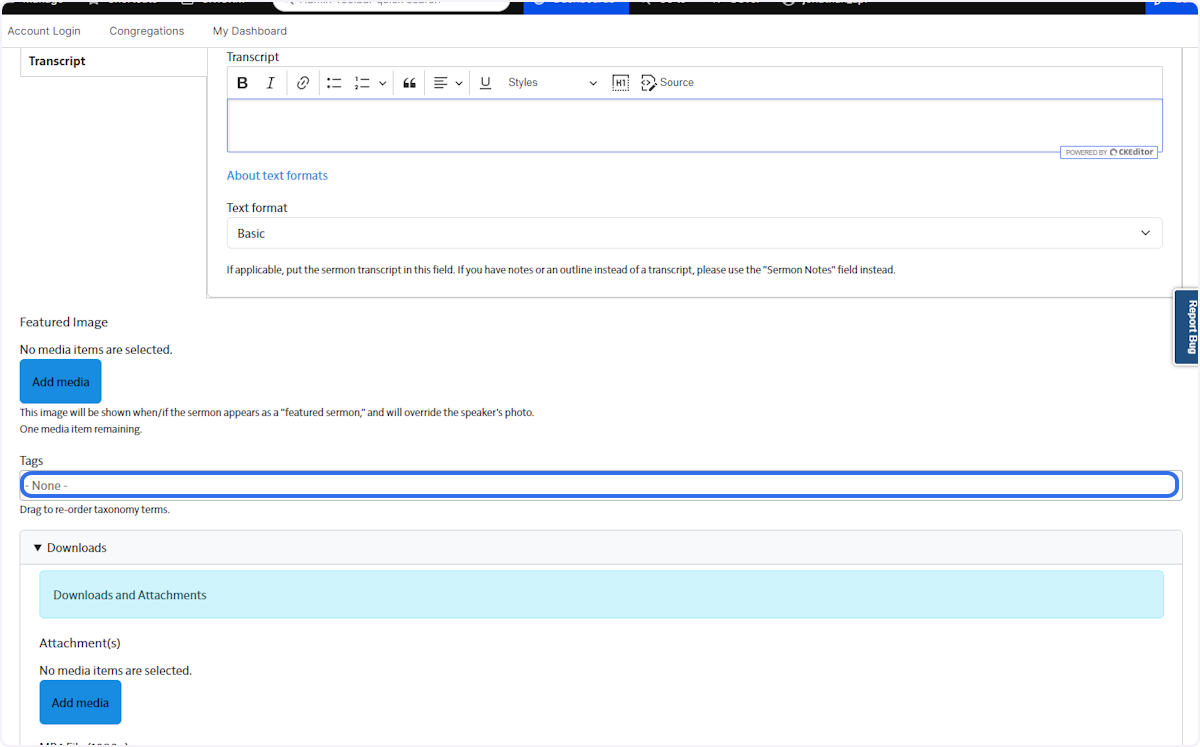Image resolution: width=1200 pixels, height=747 pixels.
Task: Click 'Drag to re-order taxonomy terms.' text
Action: [95, 510]
